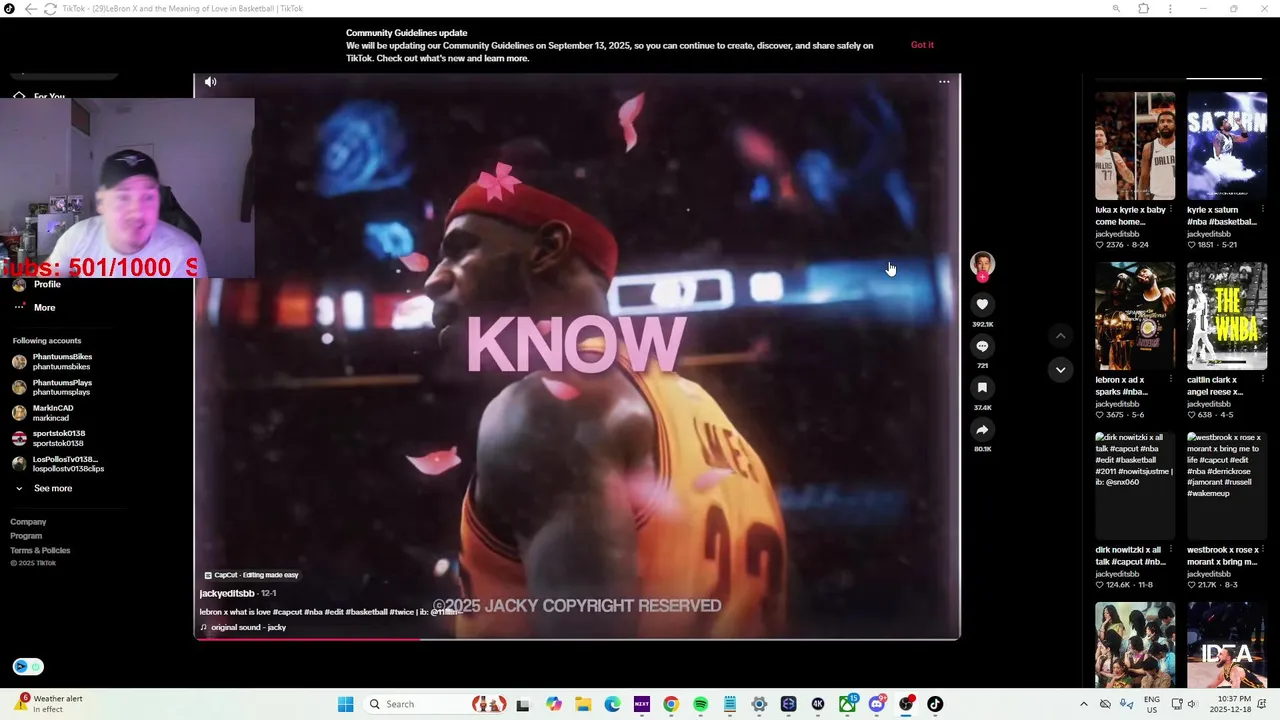Open options for caitlin clark video
This screenshot has height=720, width=1280.
1263,380
